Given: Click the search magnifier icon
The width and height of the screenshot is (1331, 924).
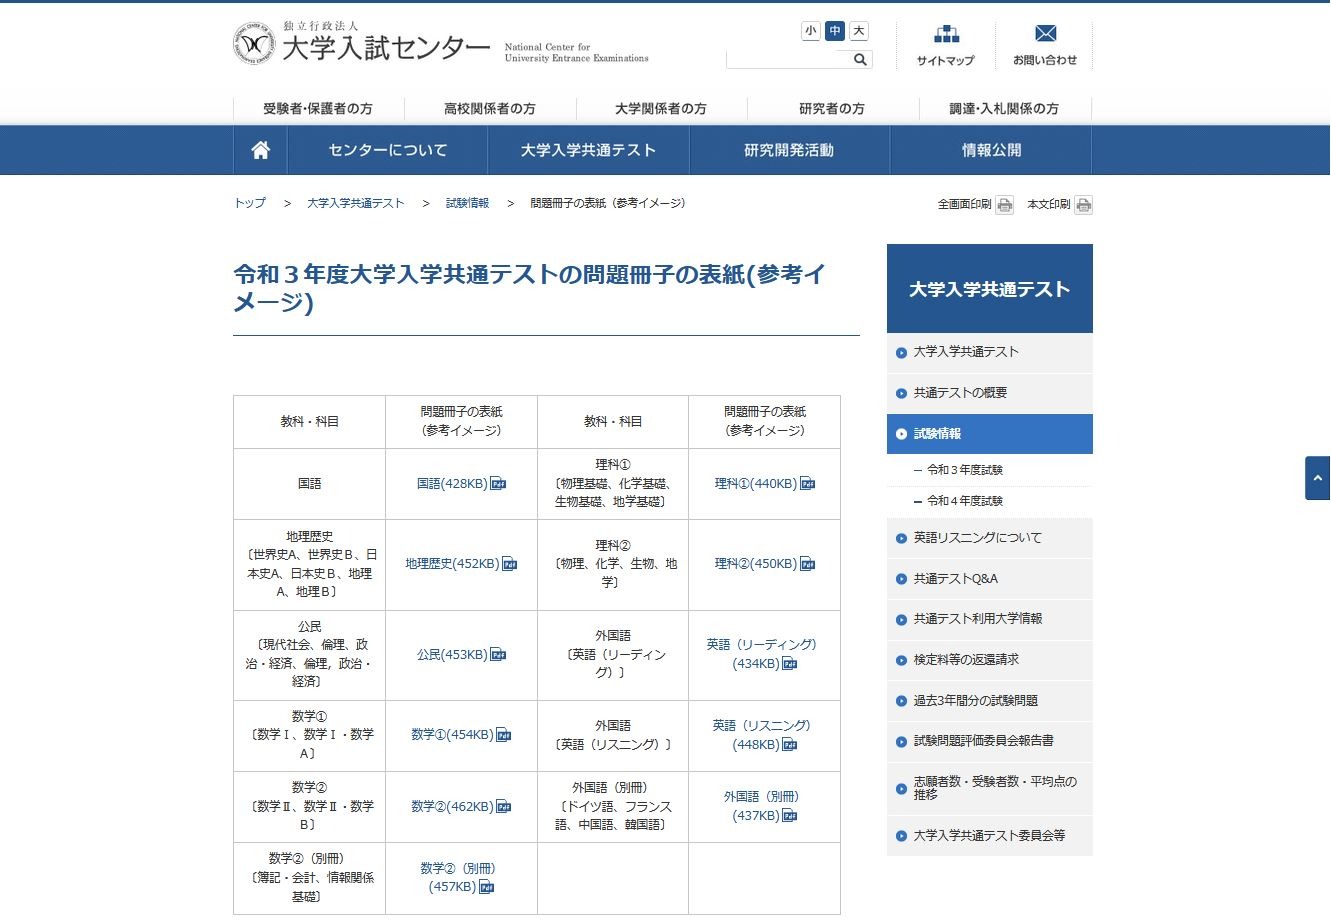Looking at the screenshot, I should click(x=860, y=60).
